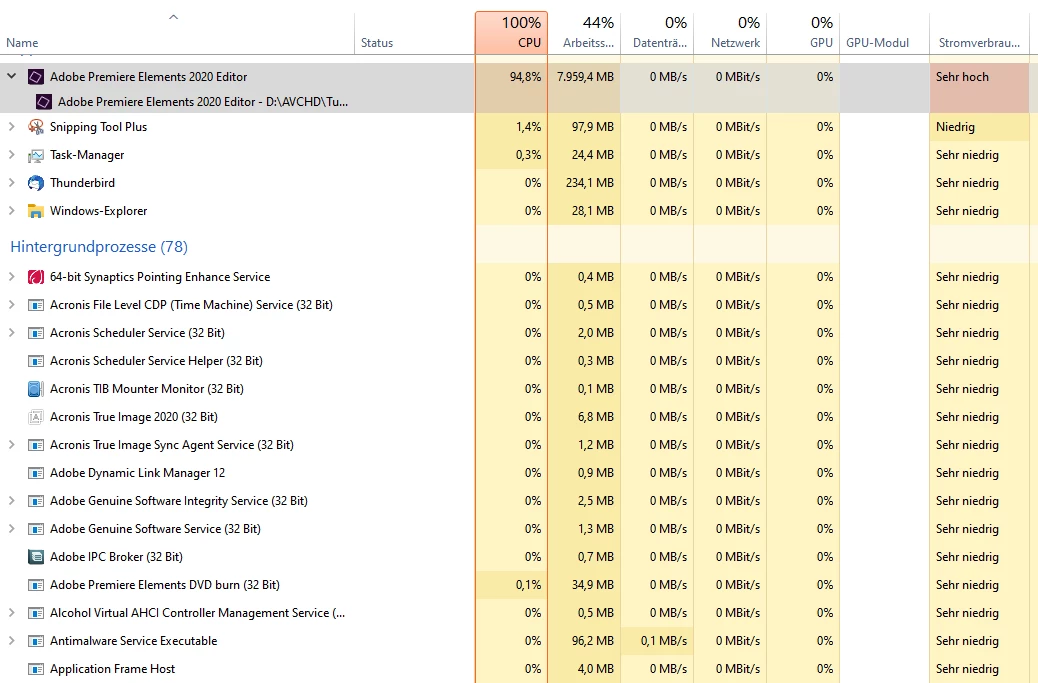This screenshot has height=683, width=1038.
Task: Click the 234,1 MB memory value for Thunderbird
Action: [x=589, y=183]
